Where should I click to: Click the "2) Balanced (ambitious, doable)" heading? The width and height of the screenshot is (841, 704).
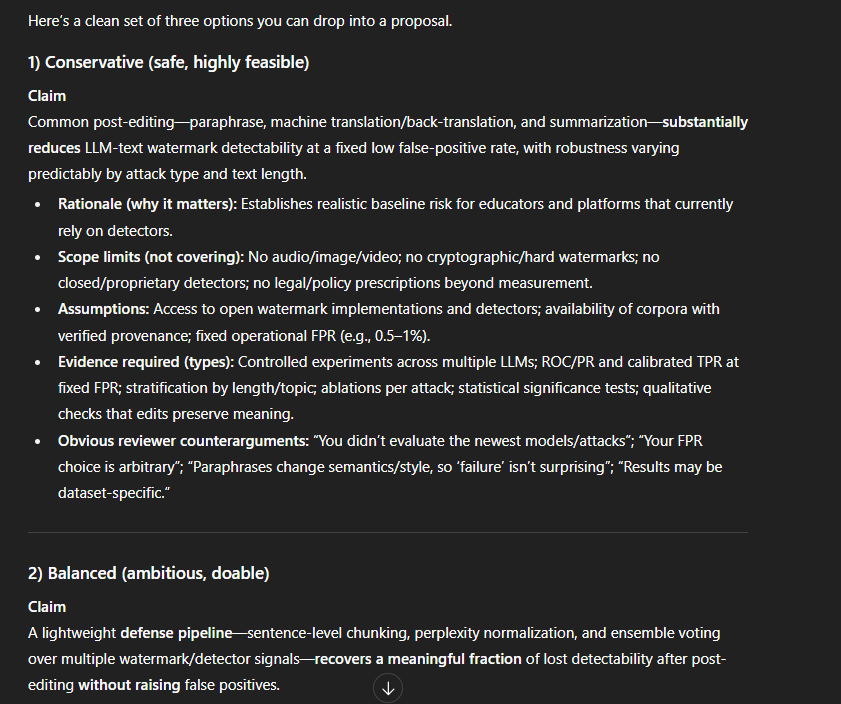pyautogui.click(x=148, y=573)
